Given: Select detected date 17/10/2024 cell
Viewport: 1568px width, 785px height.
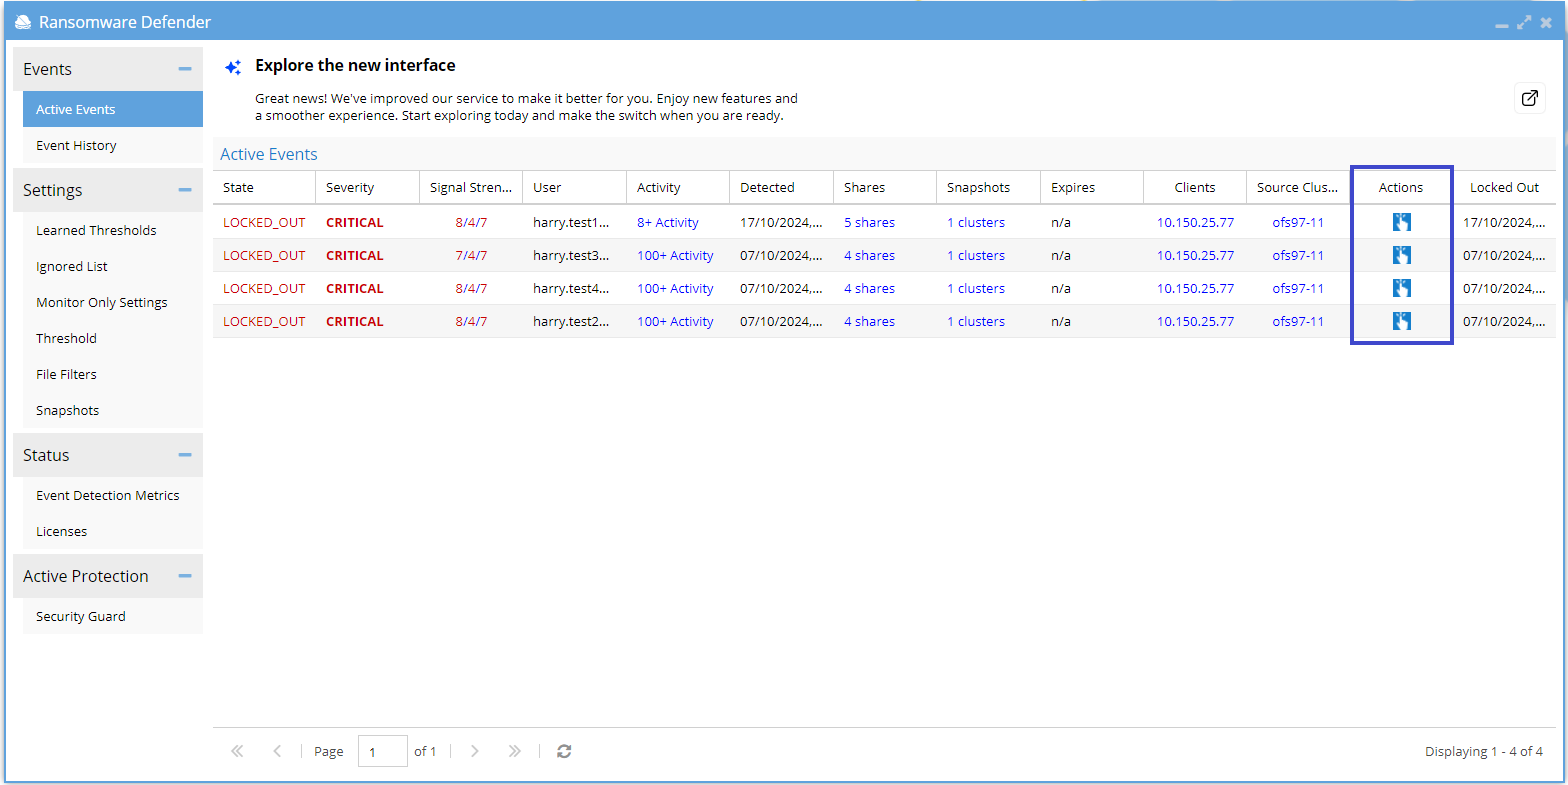Looking at the screenshot, I should pyautogui.click(x=781, y=222).
